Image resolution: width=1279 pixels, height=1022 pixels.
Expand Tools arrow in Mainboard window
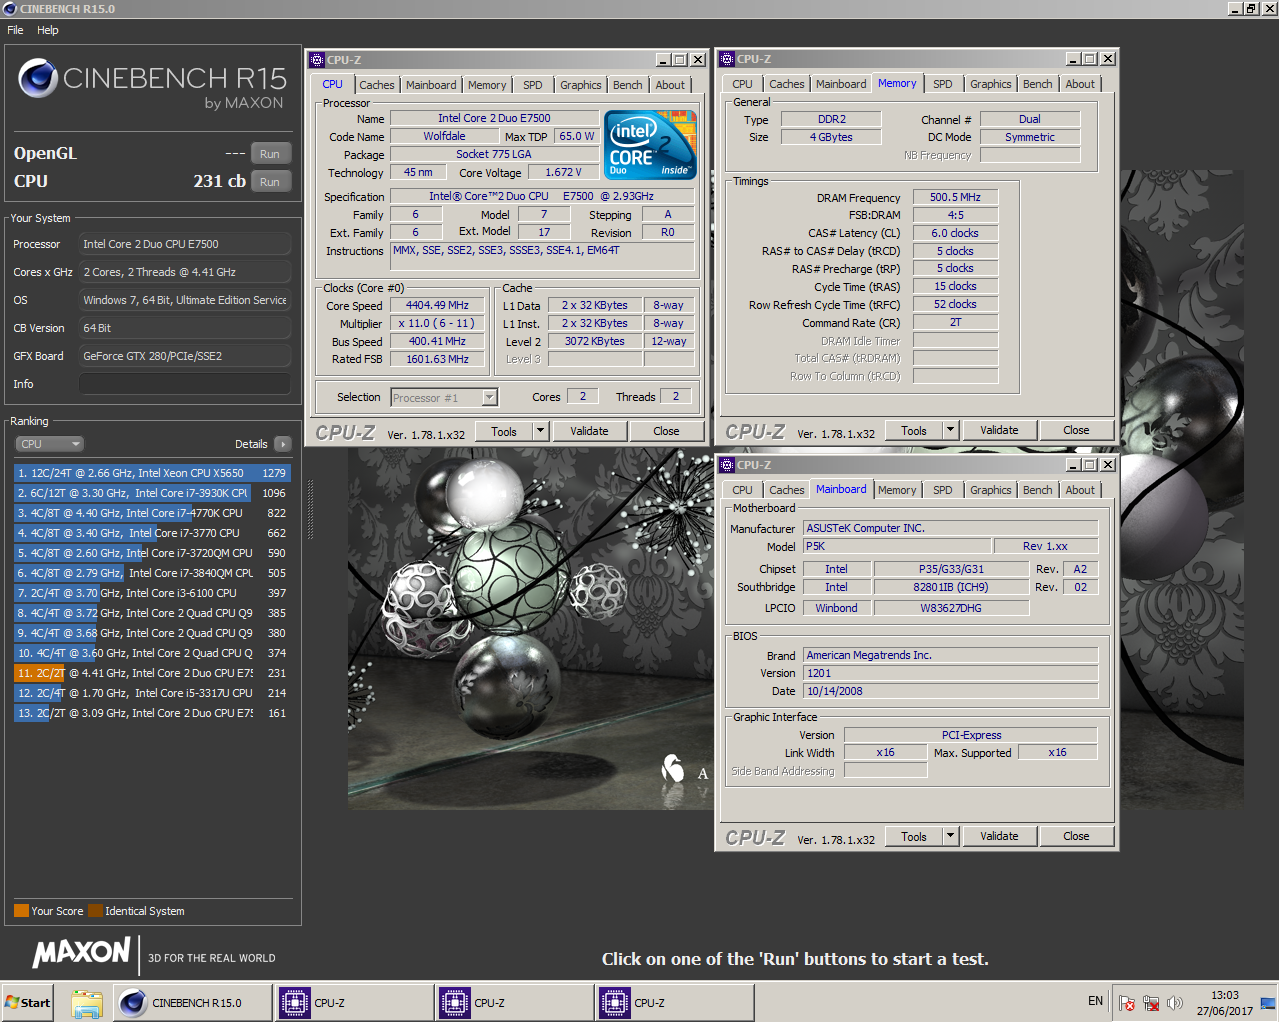(x=951, y=836)
